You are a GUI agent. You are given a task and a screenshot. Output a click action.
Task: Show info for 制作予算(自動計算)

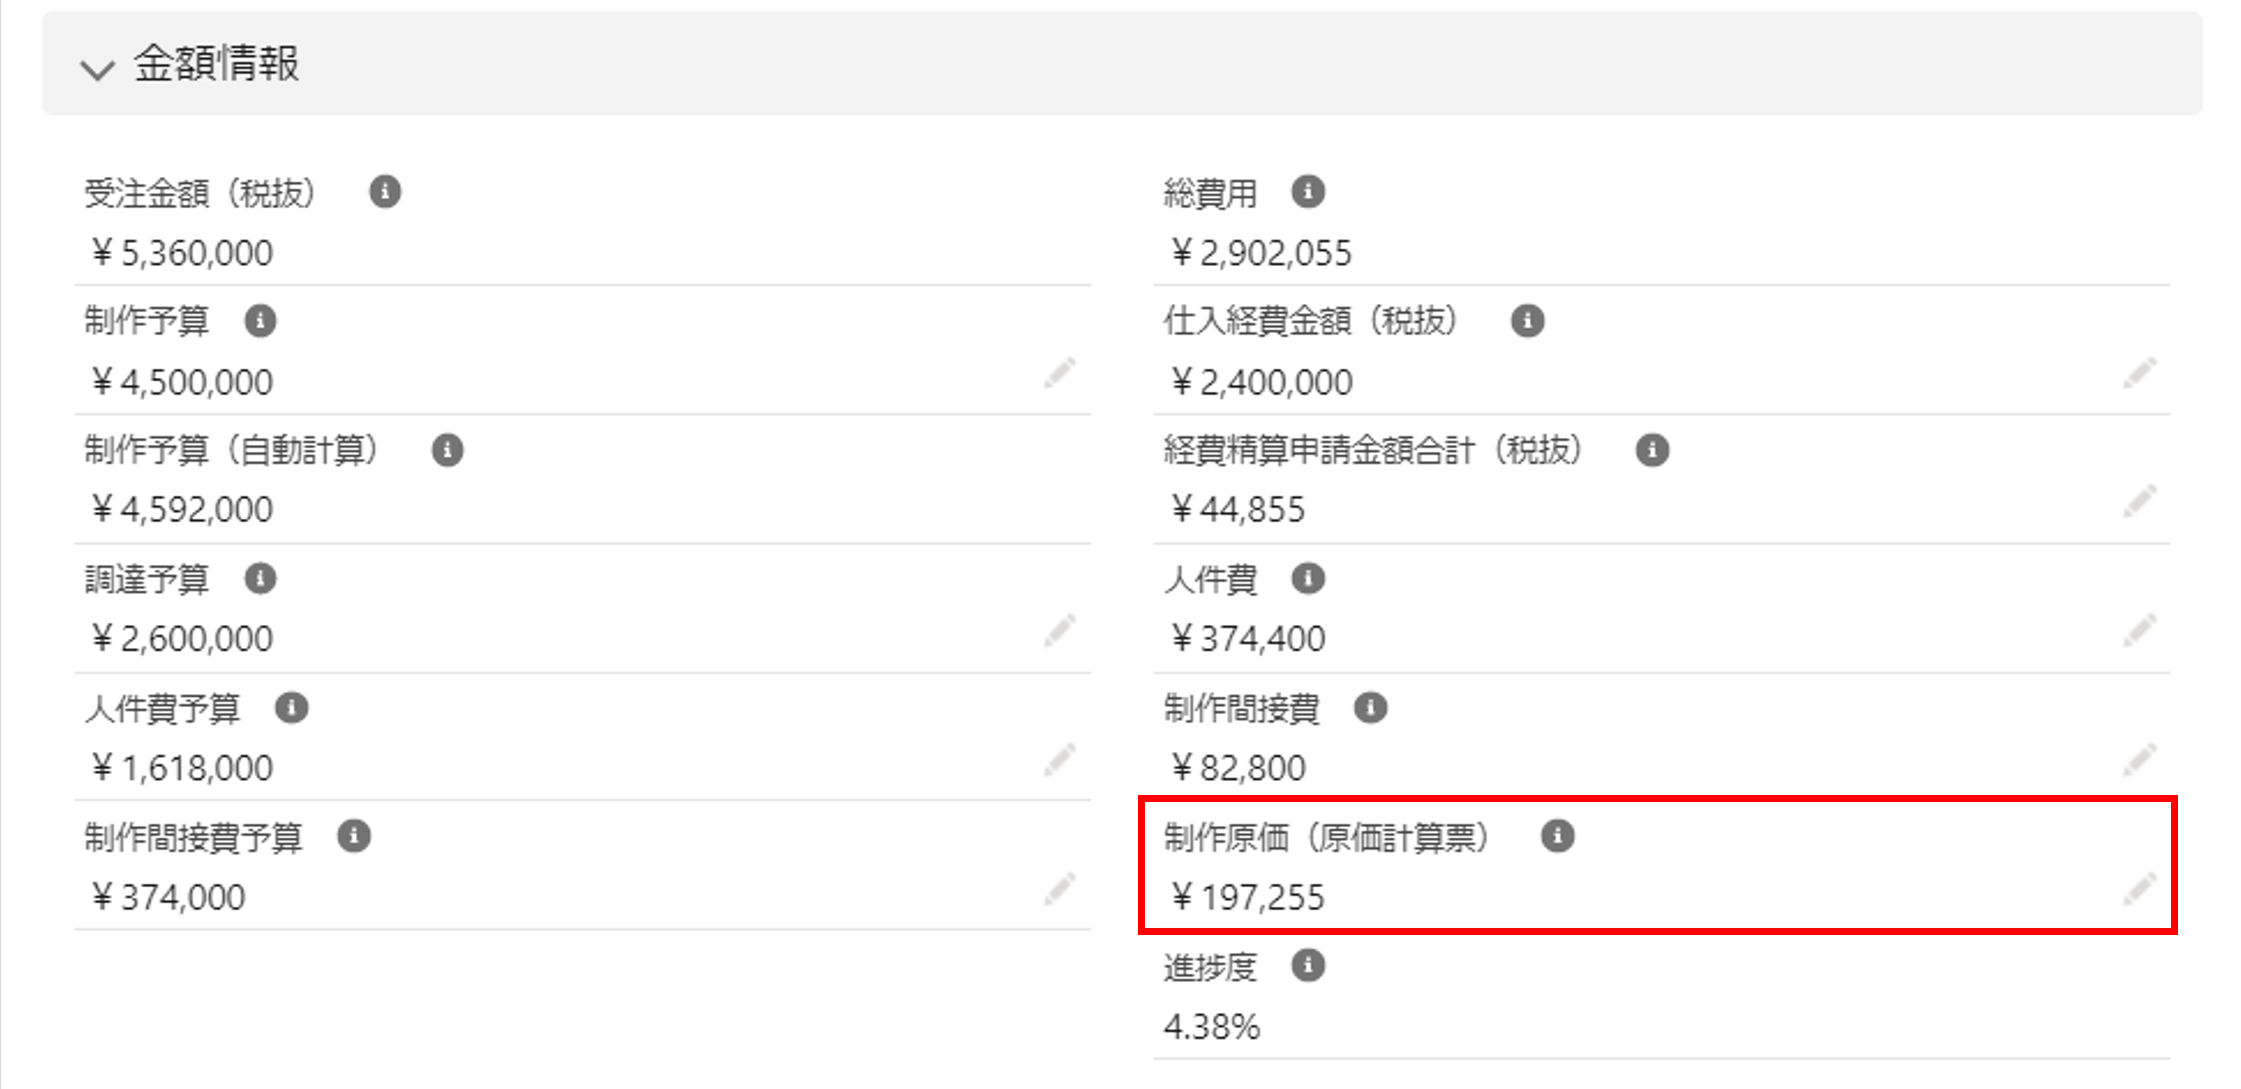(447, 450)
